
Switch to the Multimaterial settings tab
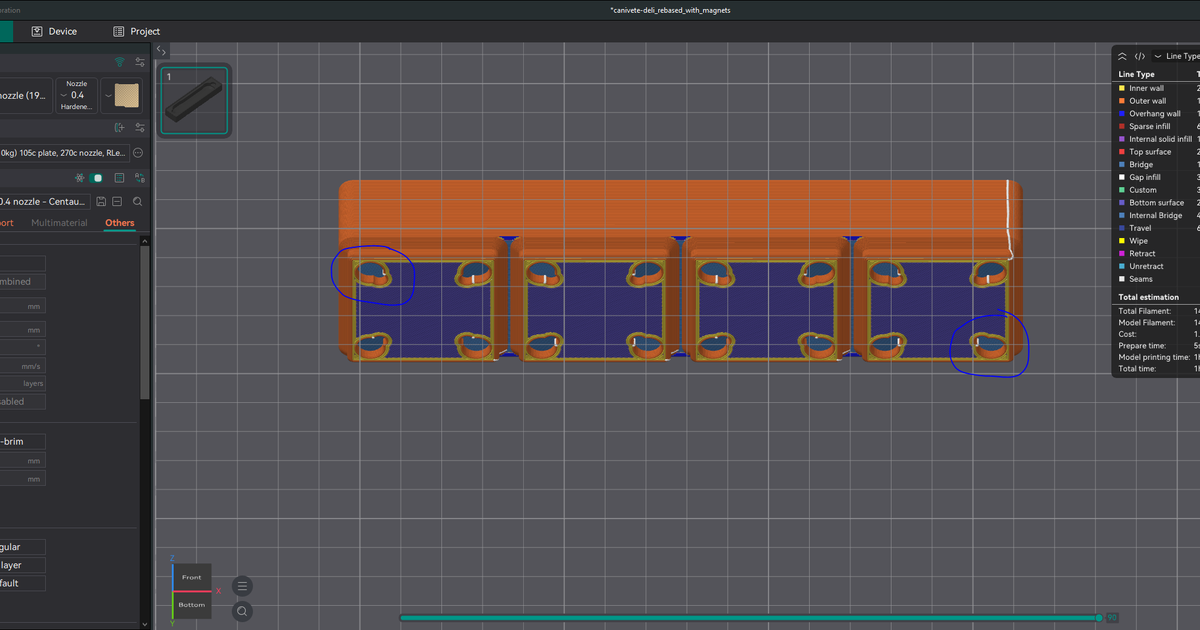click(59, 223)
